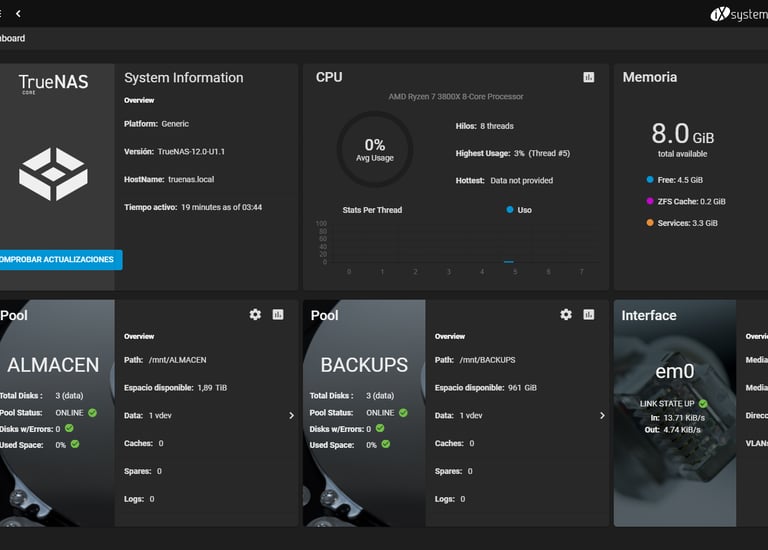The height and width of the screenshot is (550, 768).
Task: Click BACKUPS Pool Status ONLINE checkmark
Action: pos(403,413)
